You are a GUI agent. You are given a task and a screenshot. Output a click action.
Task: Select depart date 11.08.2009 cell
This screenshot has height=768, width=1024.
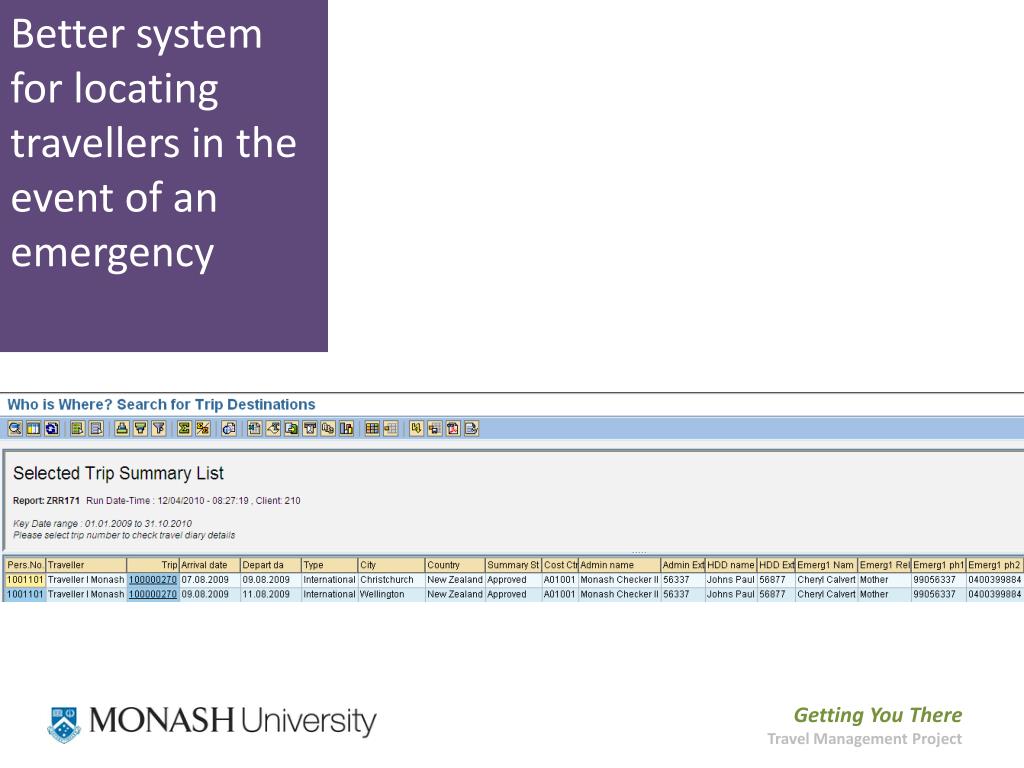(270, 594)
